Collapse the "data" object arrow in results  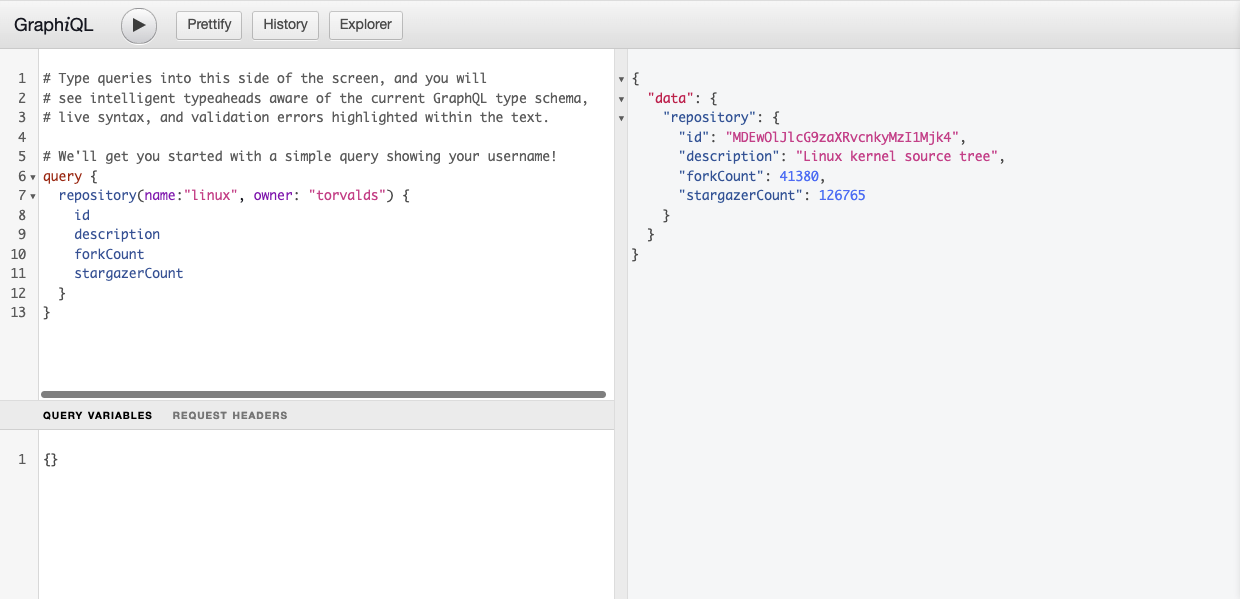[622, 98]
